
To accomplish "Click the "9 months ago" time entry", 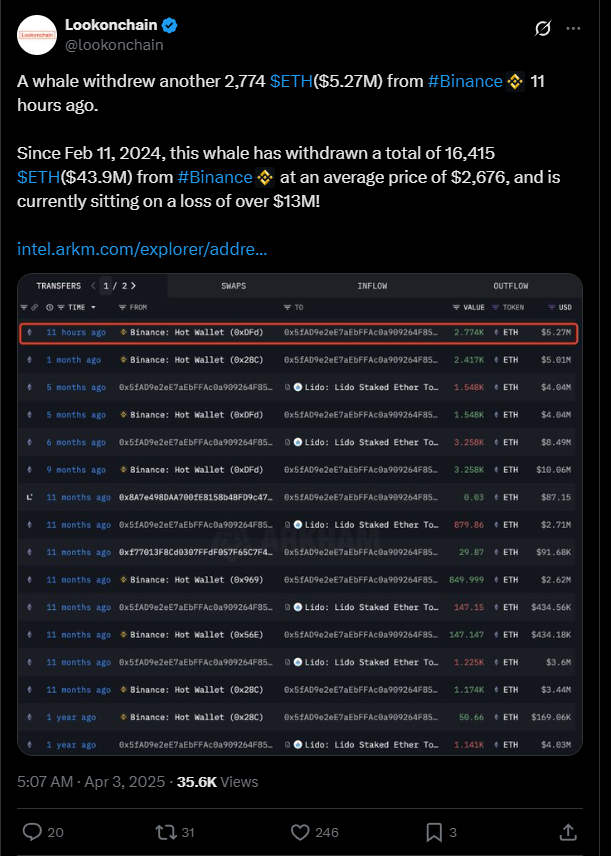I will click(76, 470).
